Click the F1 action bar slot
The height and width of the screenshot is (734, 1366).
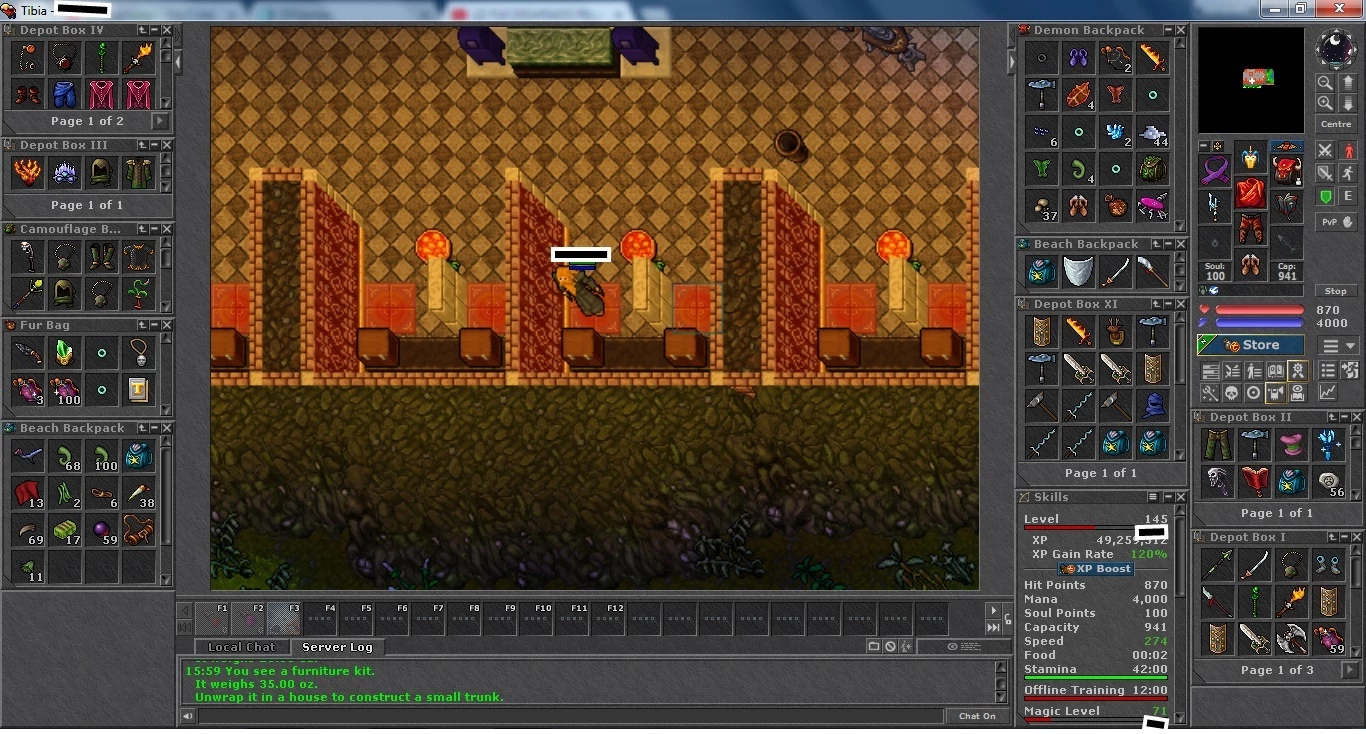pyautogui.click(x=213, y=619)
